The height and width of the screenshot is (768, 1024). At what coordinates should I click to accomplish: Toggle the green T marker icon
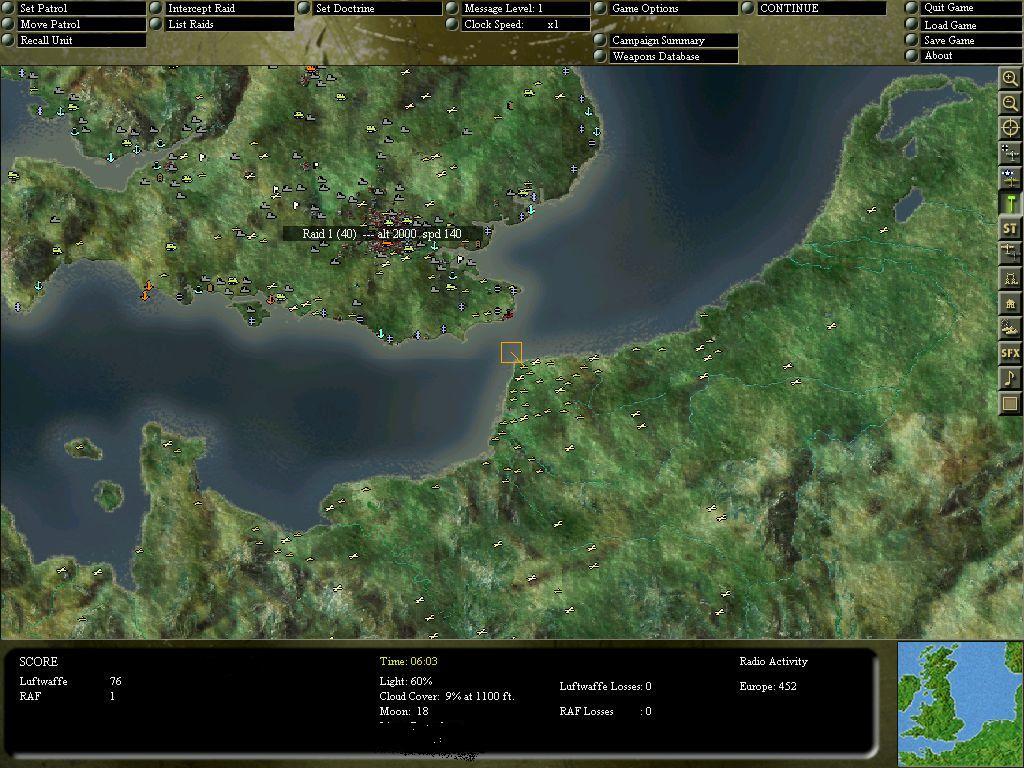pos(1010,203)
